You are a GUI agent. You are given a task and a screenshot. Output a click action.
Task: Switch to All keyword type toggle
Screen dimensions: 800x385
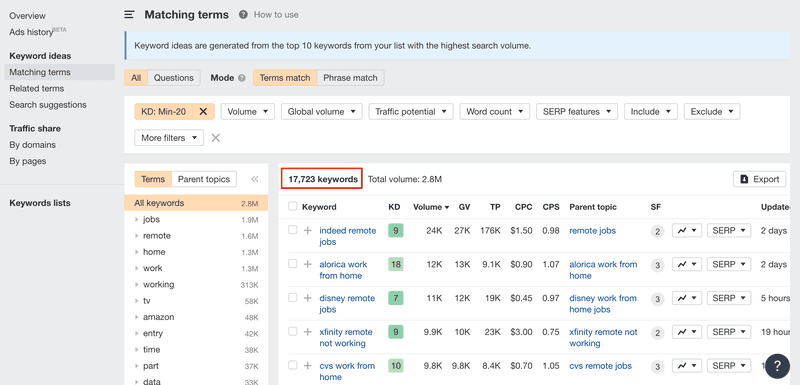pyautogui.click(x=136, y=78)
